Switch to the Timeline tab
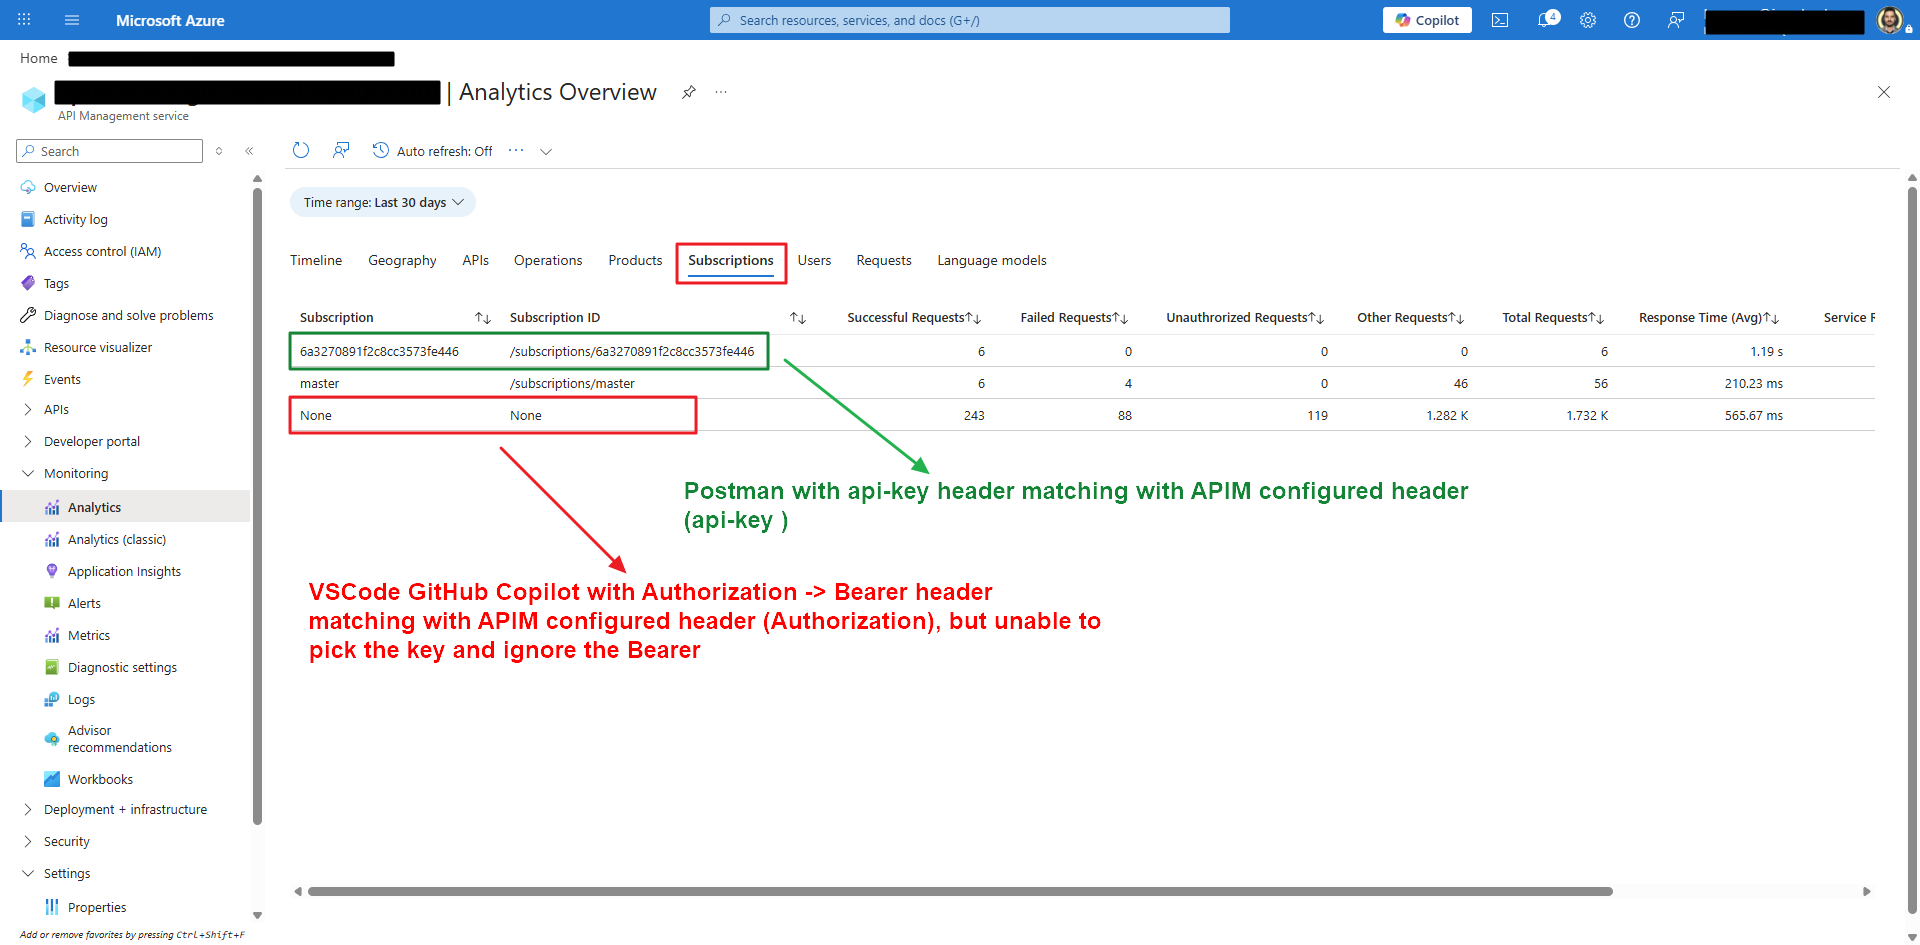Screen dimensions: 1920x945 coord(316,260)
